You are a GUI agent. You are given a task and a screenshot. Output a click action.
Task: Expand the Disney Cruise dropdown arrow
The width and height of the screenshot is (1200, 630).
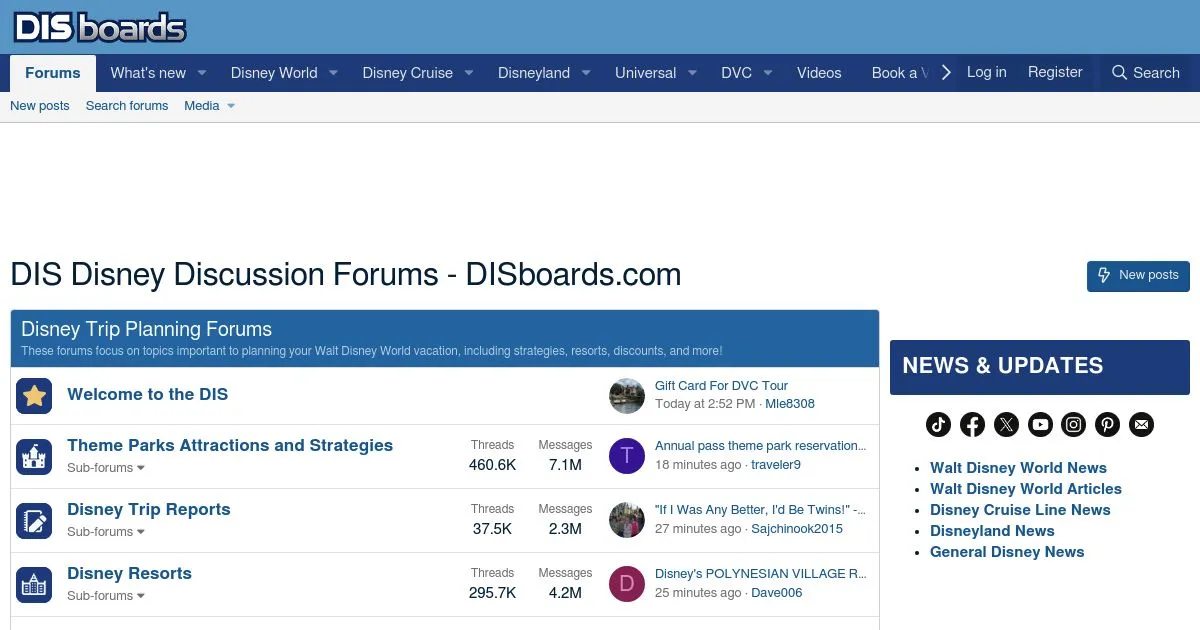pos(468,73)
